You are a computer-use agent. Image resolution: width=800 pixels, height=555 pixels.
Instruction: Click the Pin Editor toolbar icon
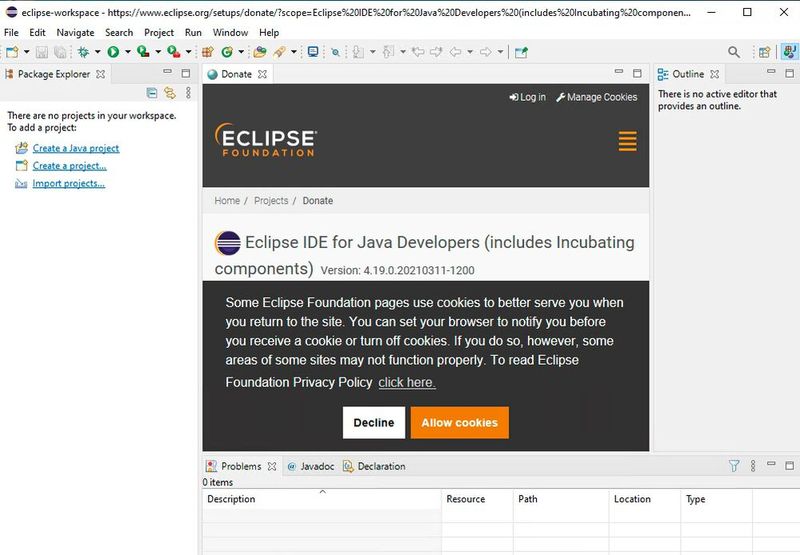(x=521, y=52)
